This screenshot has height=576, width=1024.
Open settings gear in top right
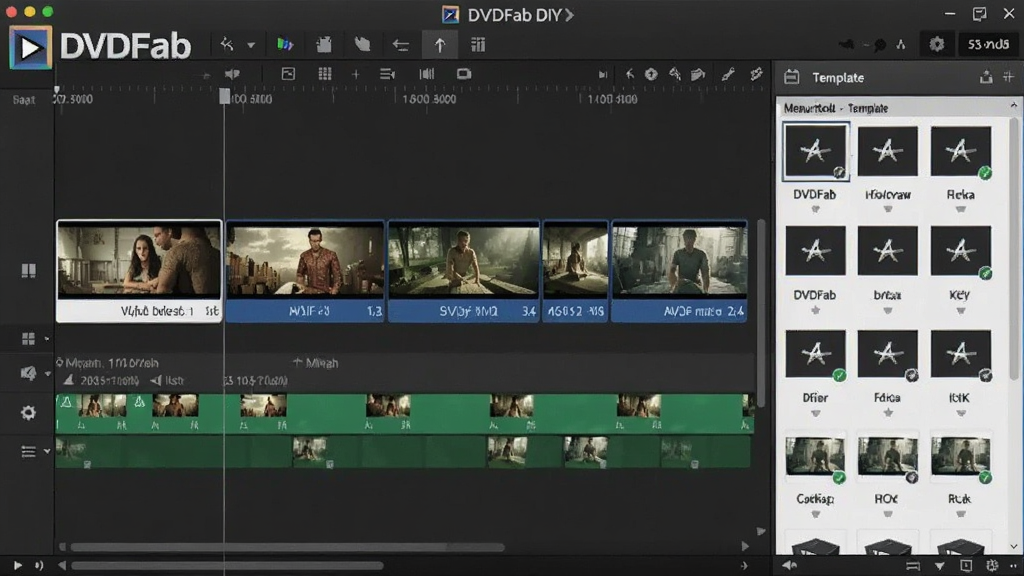[x=936, y=44]
